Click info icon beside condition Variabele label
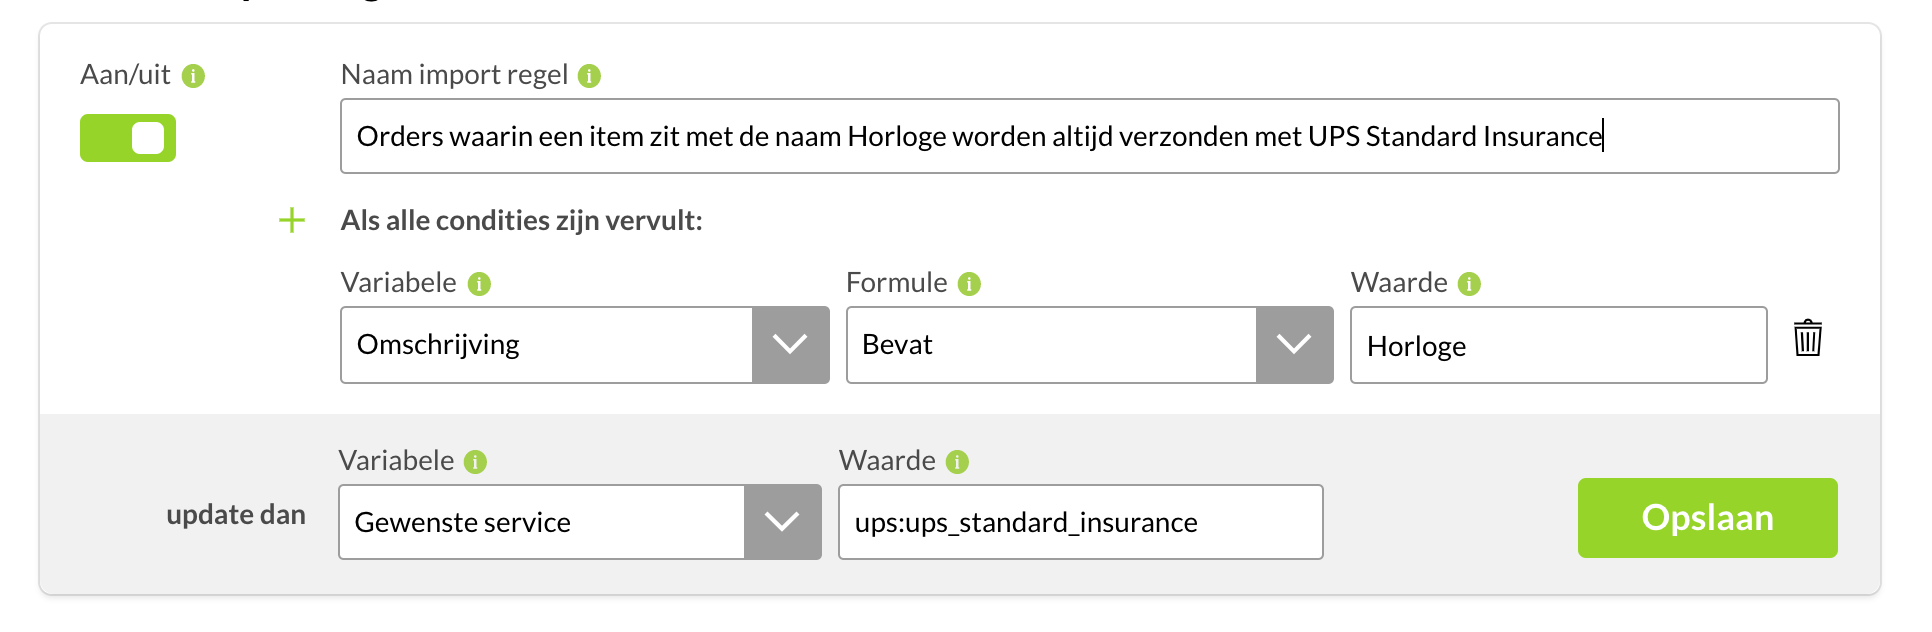Viewport: 1932px width, 632px height. pos(479,284)
